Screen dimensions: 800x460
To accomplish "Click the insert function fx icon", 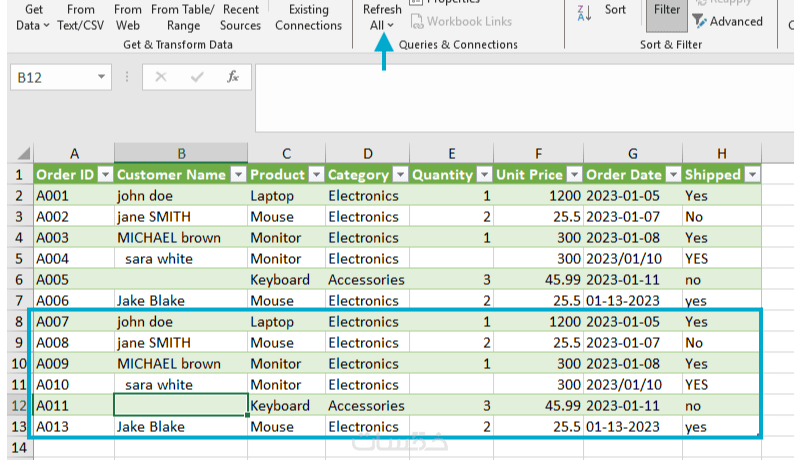I will 232,77.
